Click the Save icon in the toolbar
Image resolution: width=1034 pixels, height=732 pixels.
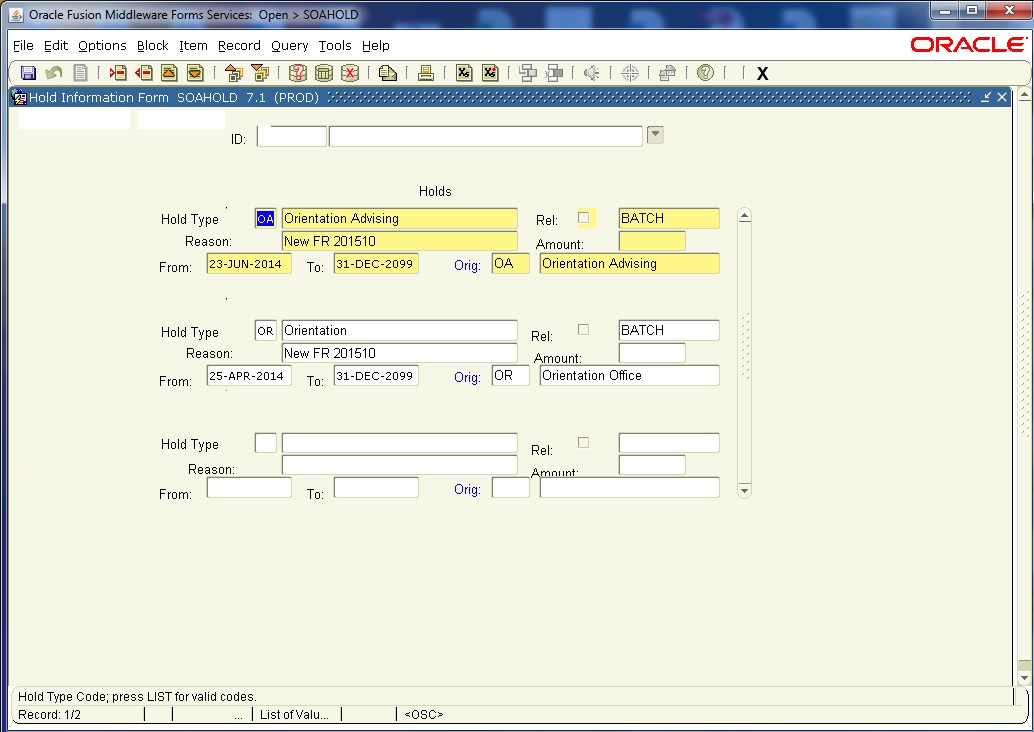tap(28, 73)
